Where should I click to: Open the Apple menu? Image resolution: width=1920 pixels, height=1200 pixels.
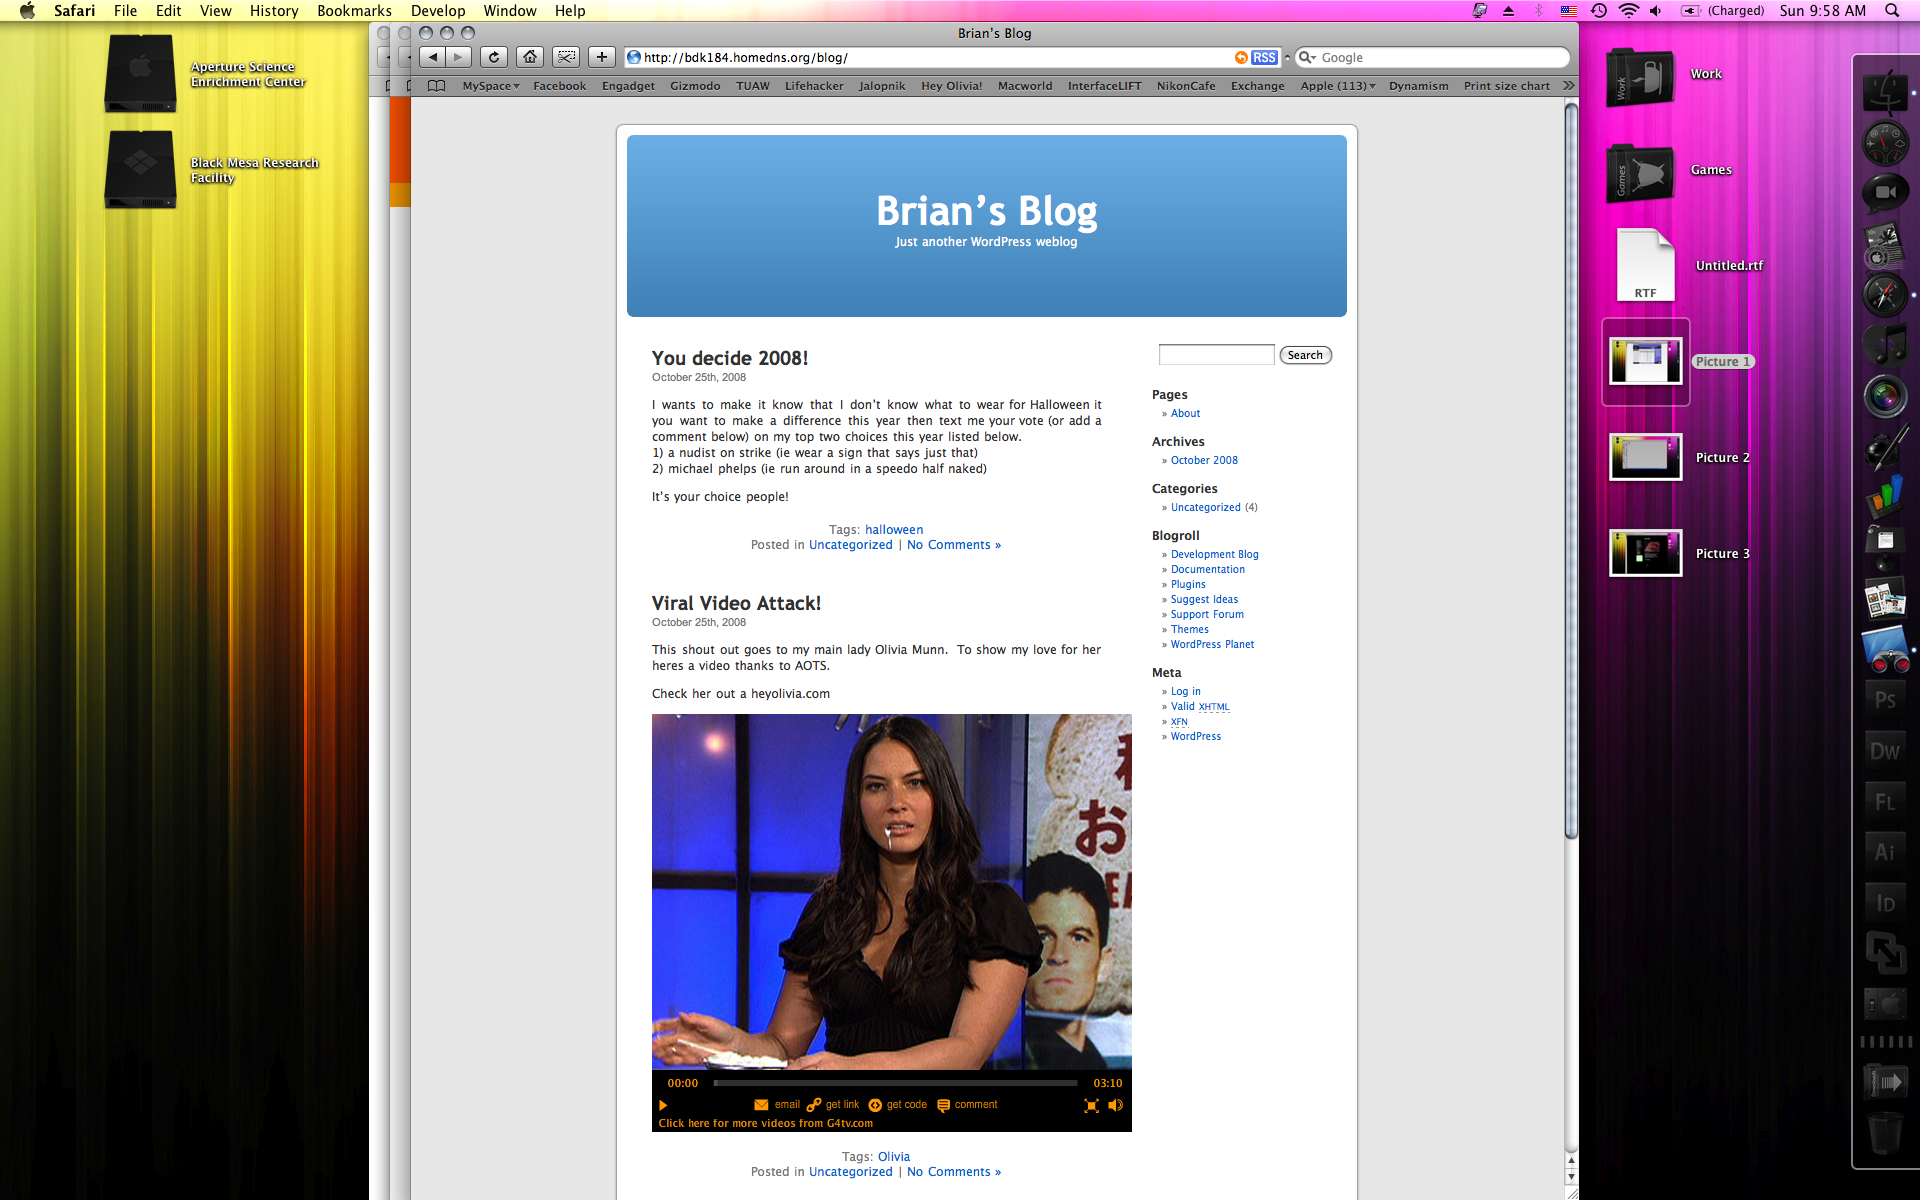click(x=27, y=11)
